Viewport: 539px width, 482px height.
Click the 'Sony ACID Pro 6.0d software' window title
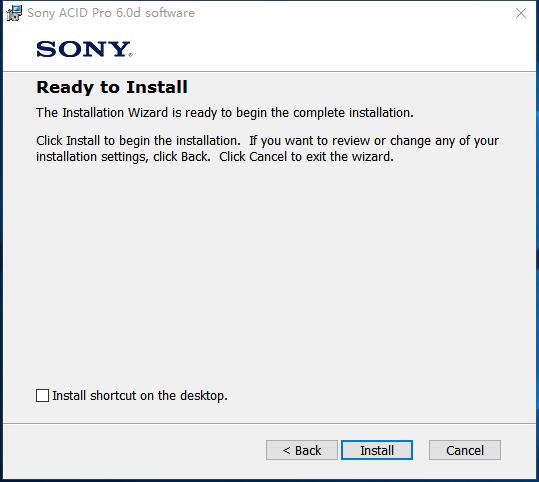[111, 13]
